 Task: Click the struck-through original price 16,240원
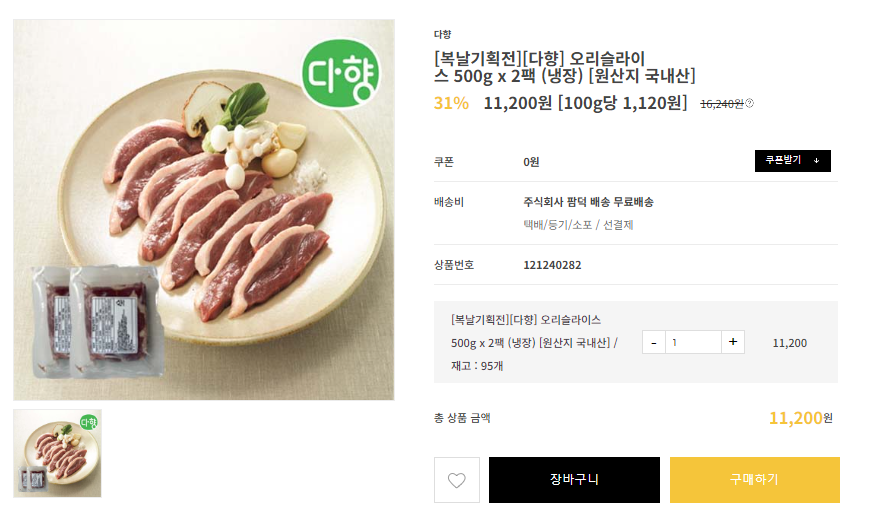(721, 103)
